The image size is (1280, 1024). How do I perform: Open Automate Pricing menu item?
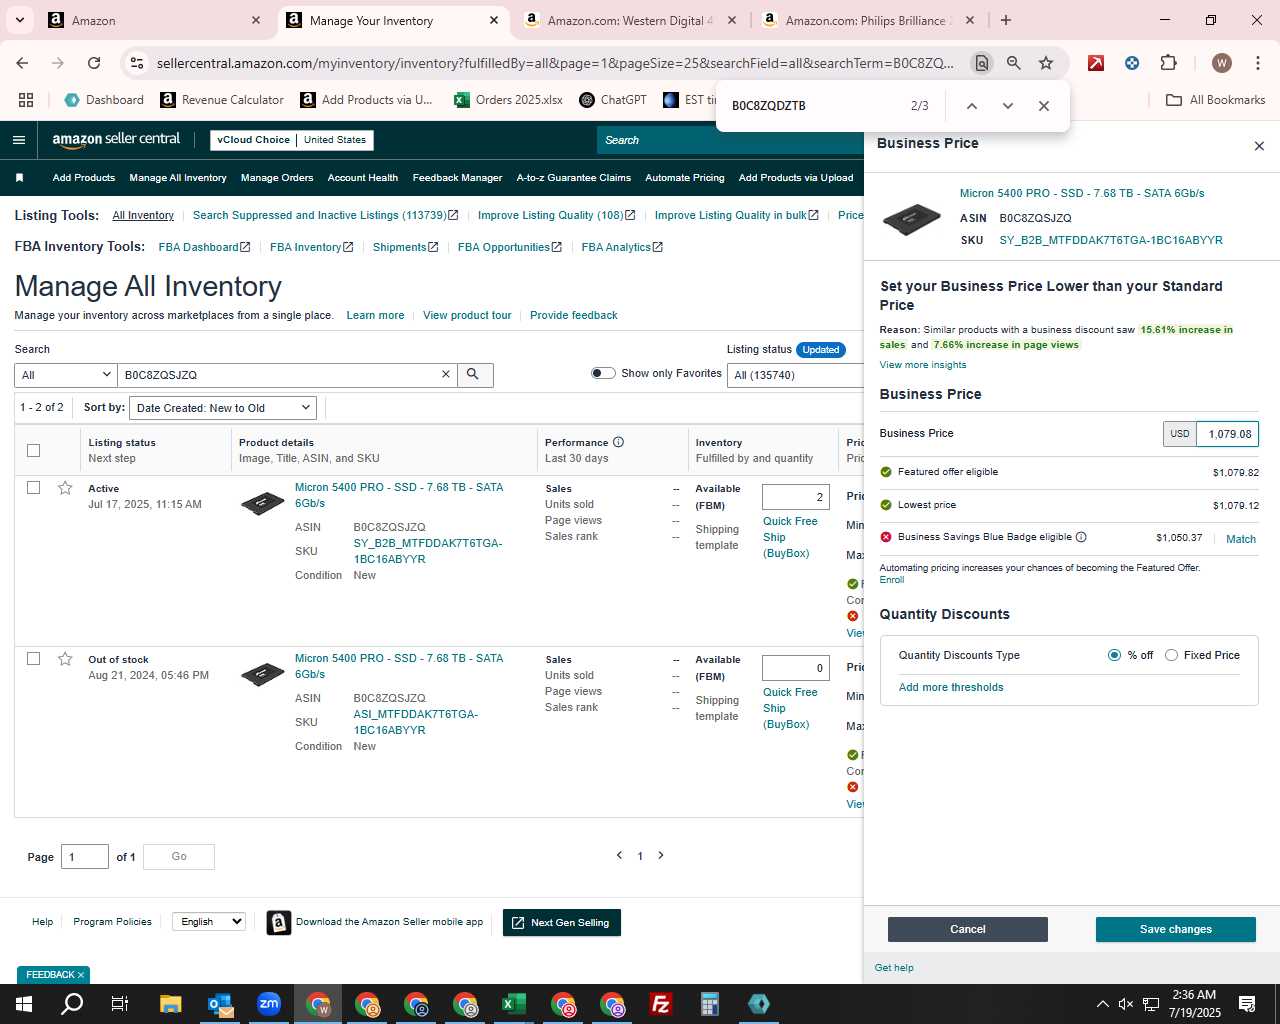(684, 178)
